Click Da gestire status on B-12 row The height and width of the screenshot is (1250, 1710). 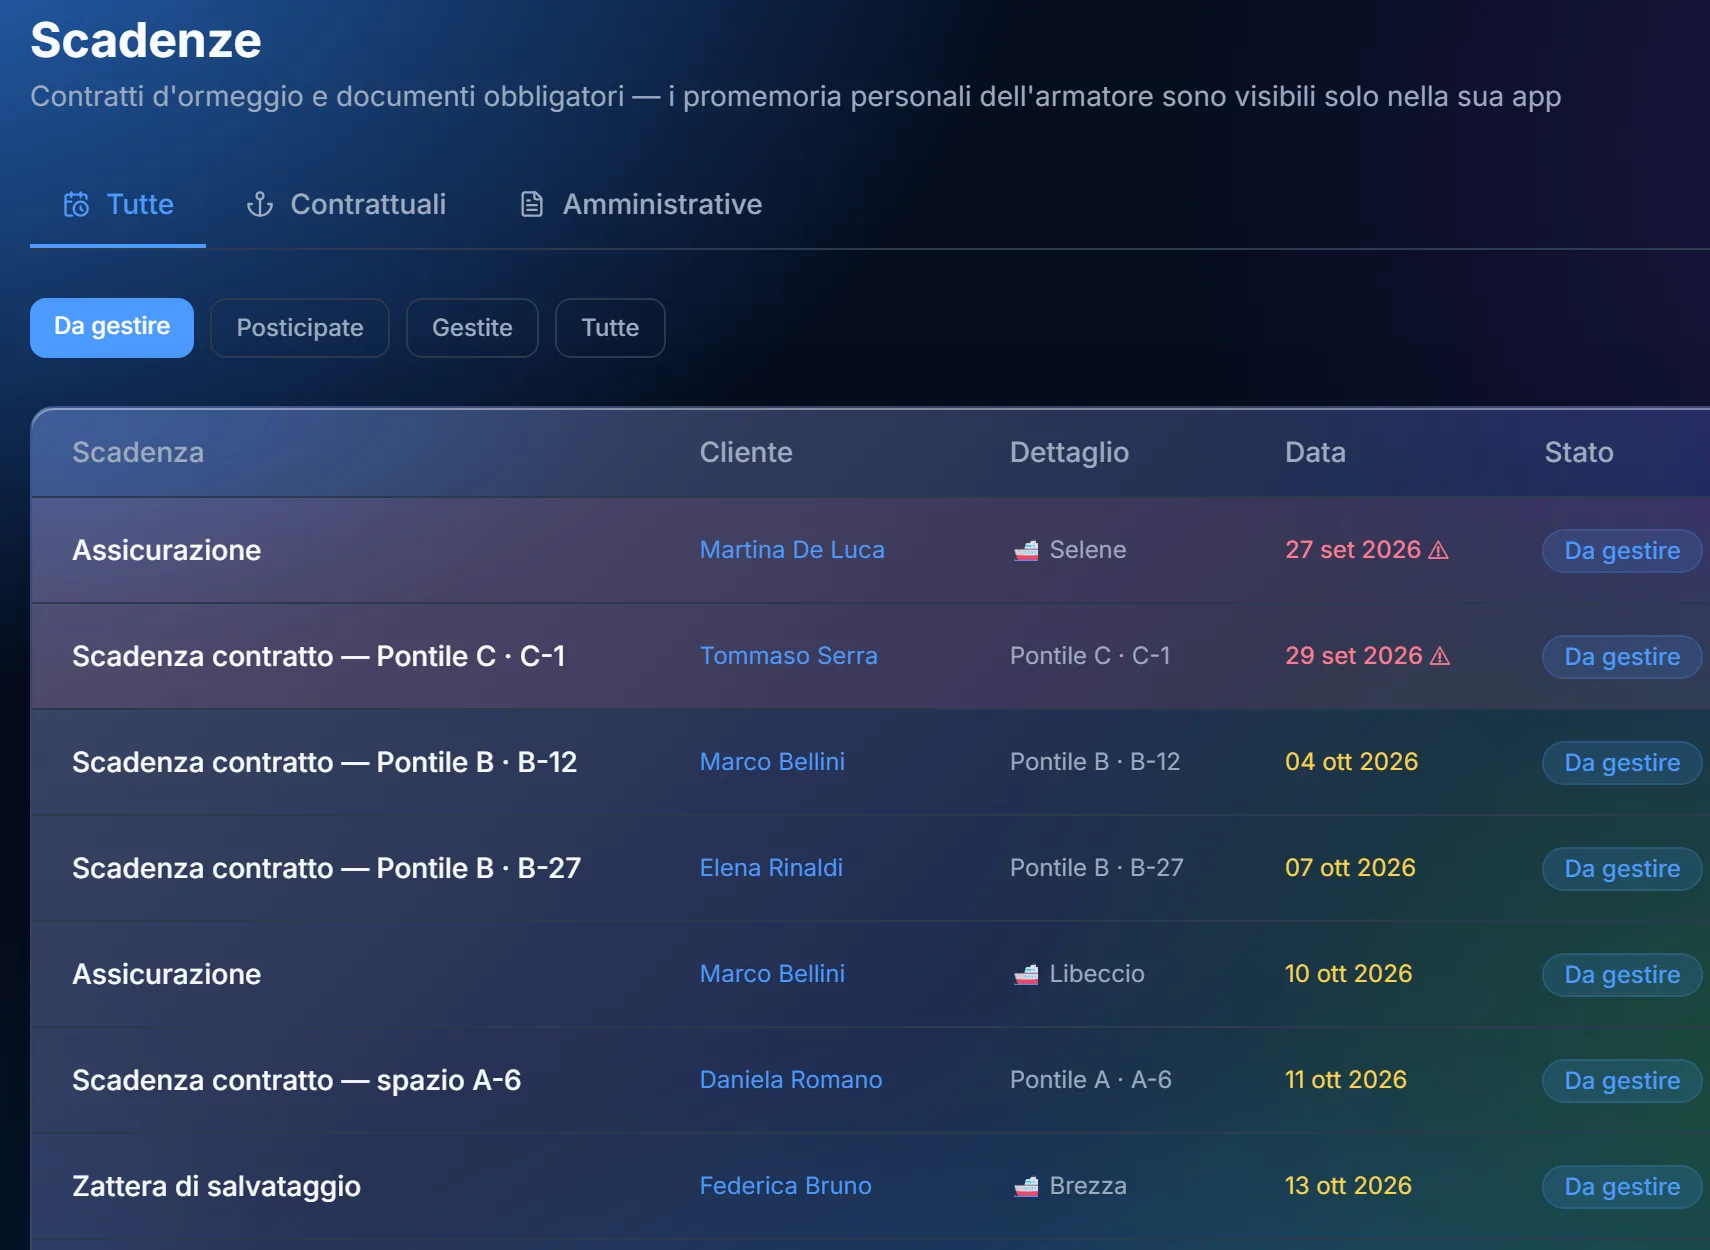pos(1622,763)
